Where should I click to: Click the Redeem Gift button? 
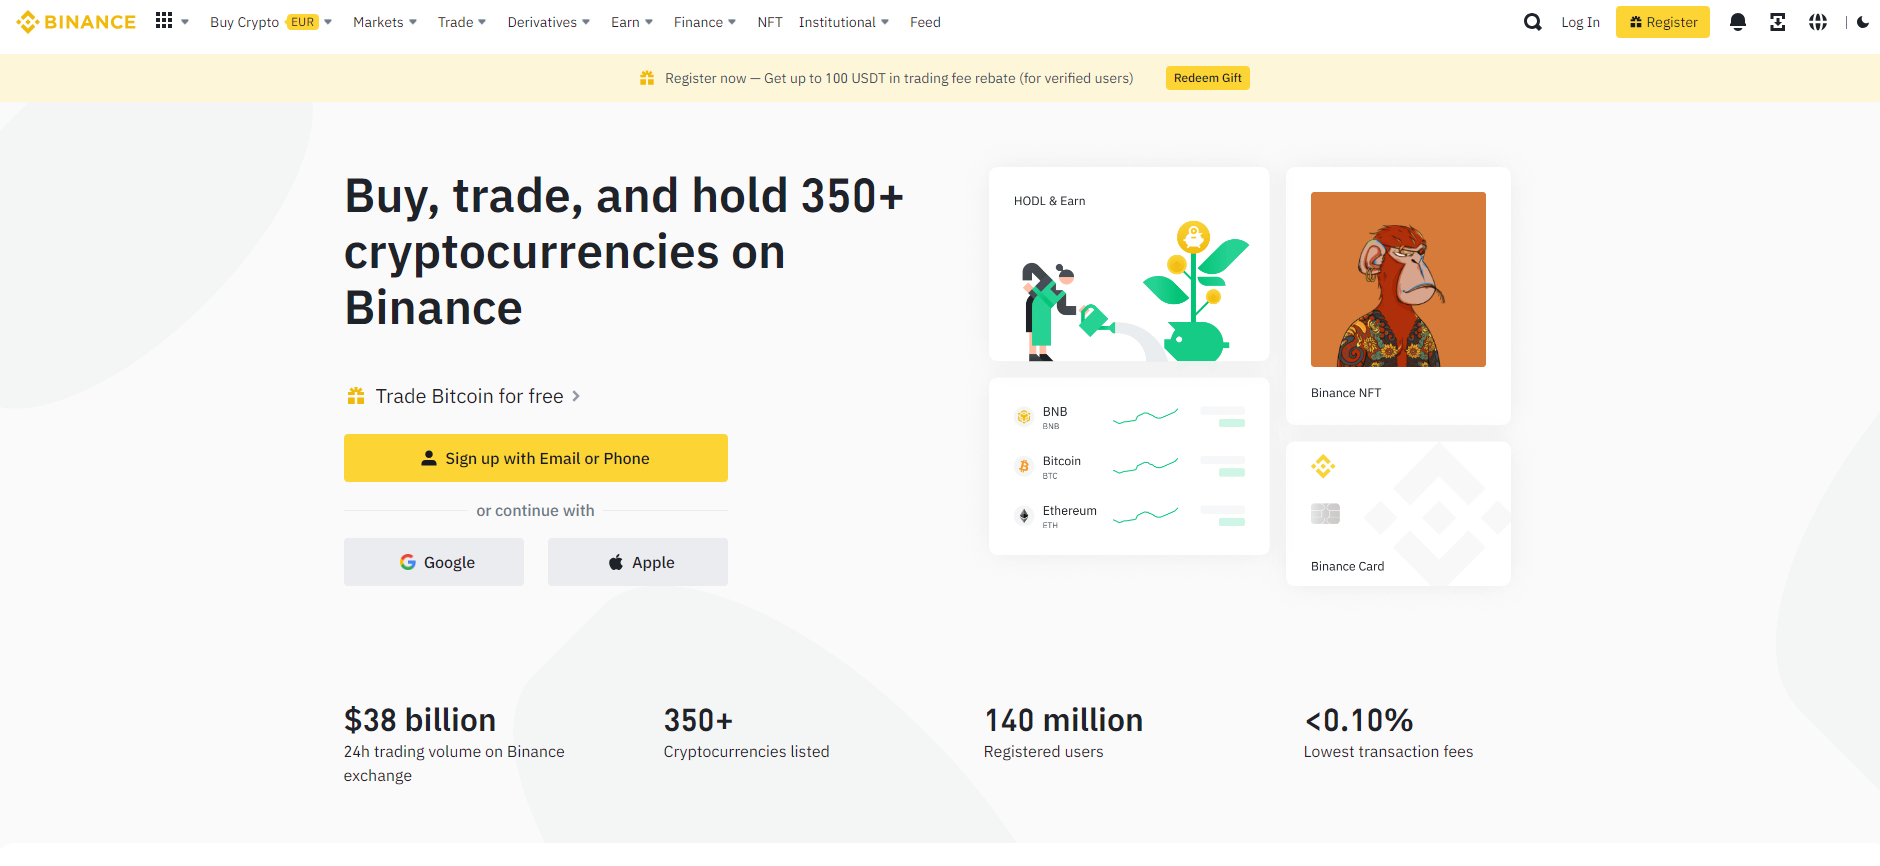(x=1208, y=78)
